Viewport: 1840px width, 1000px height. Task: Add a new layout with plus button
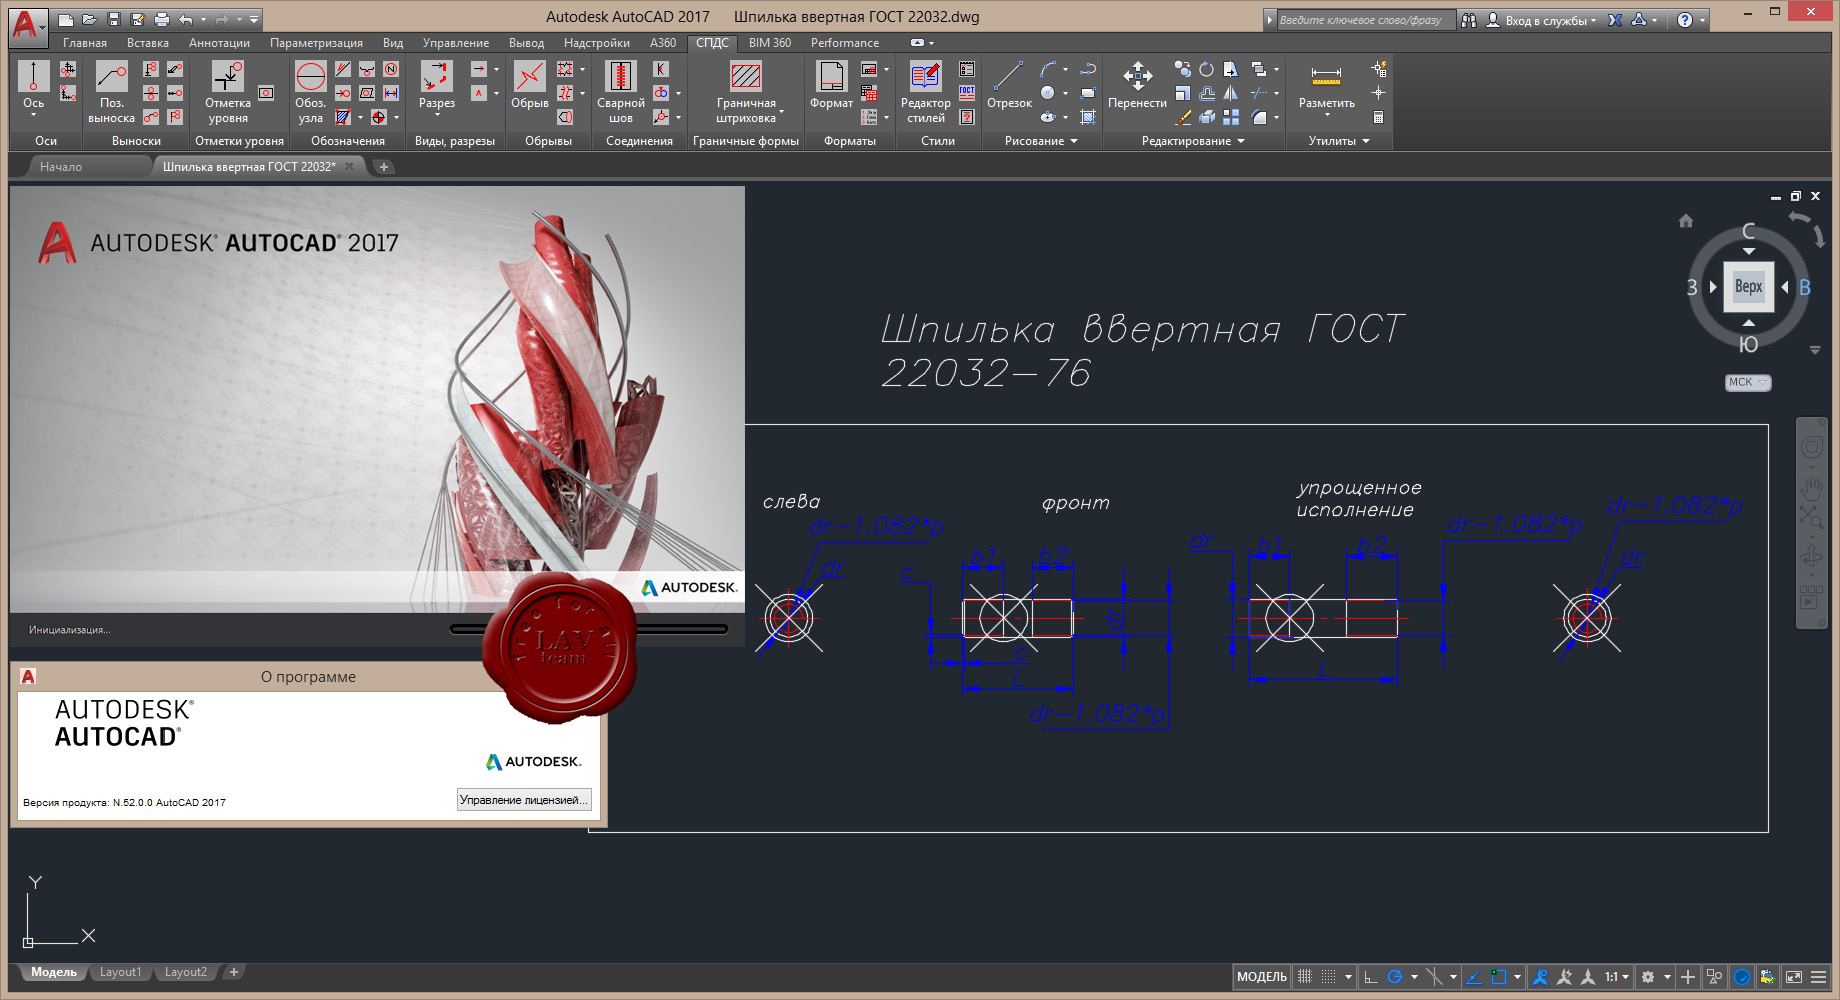point(233,972)
